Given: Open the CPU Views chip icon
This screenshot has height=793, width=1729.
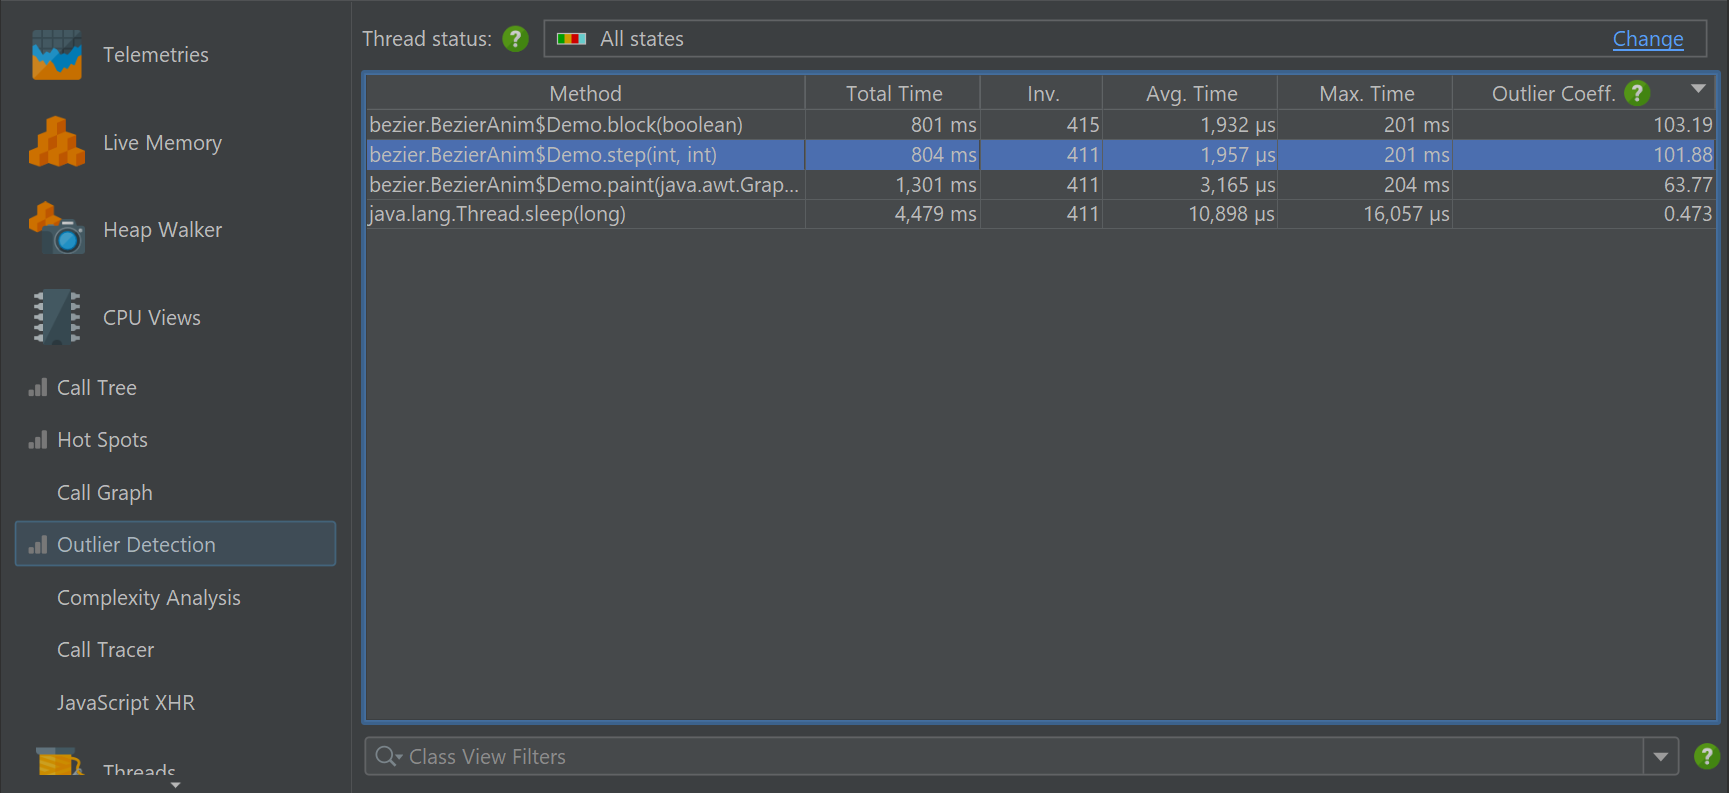Looking at the screenshot, I should pos(56,317).
